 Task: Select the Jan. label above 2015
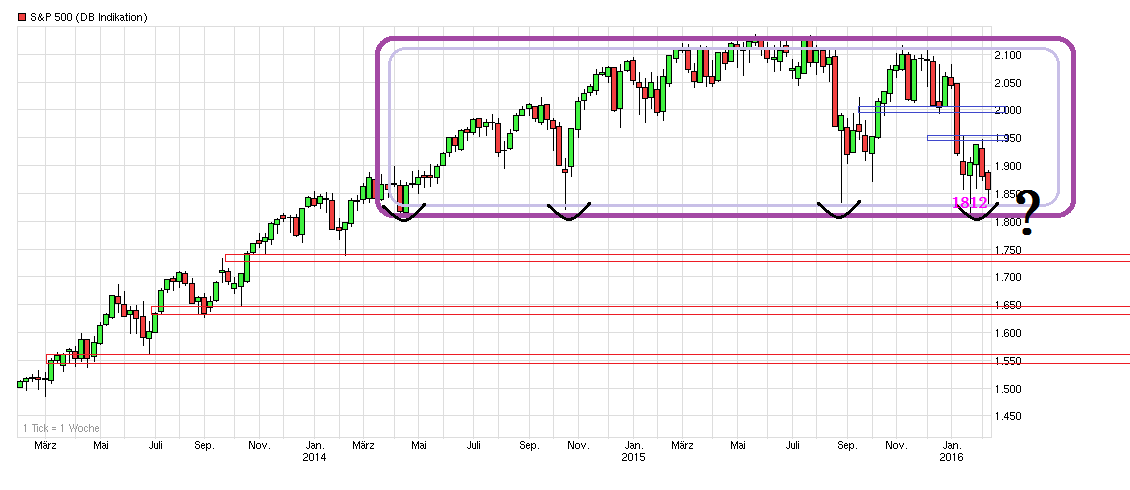click(633, 446)
